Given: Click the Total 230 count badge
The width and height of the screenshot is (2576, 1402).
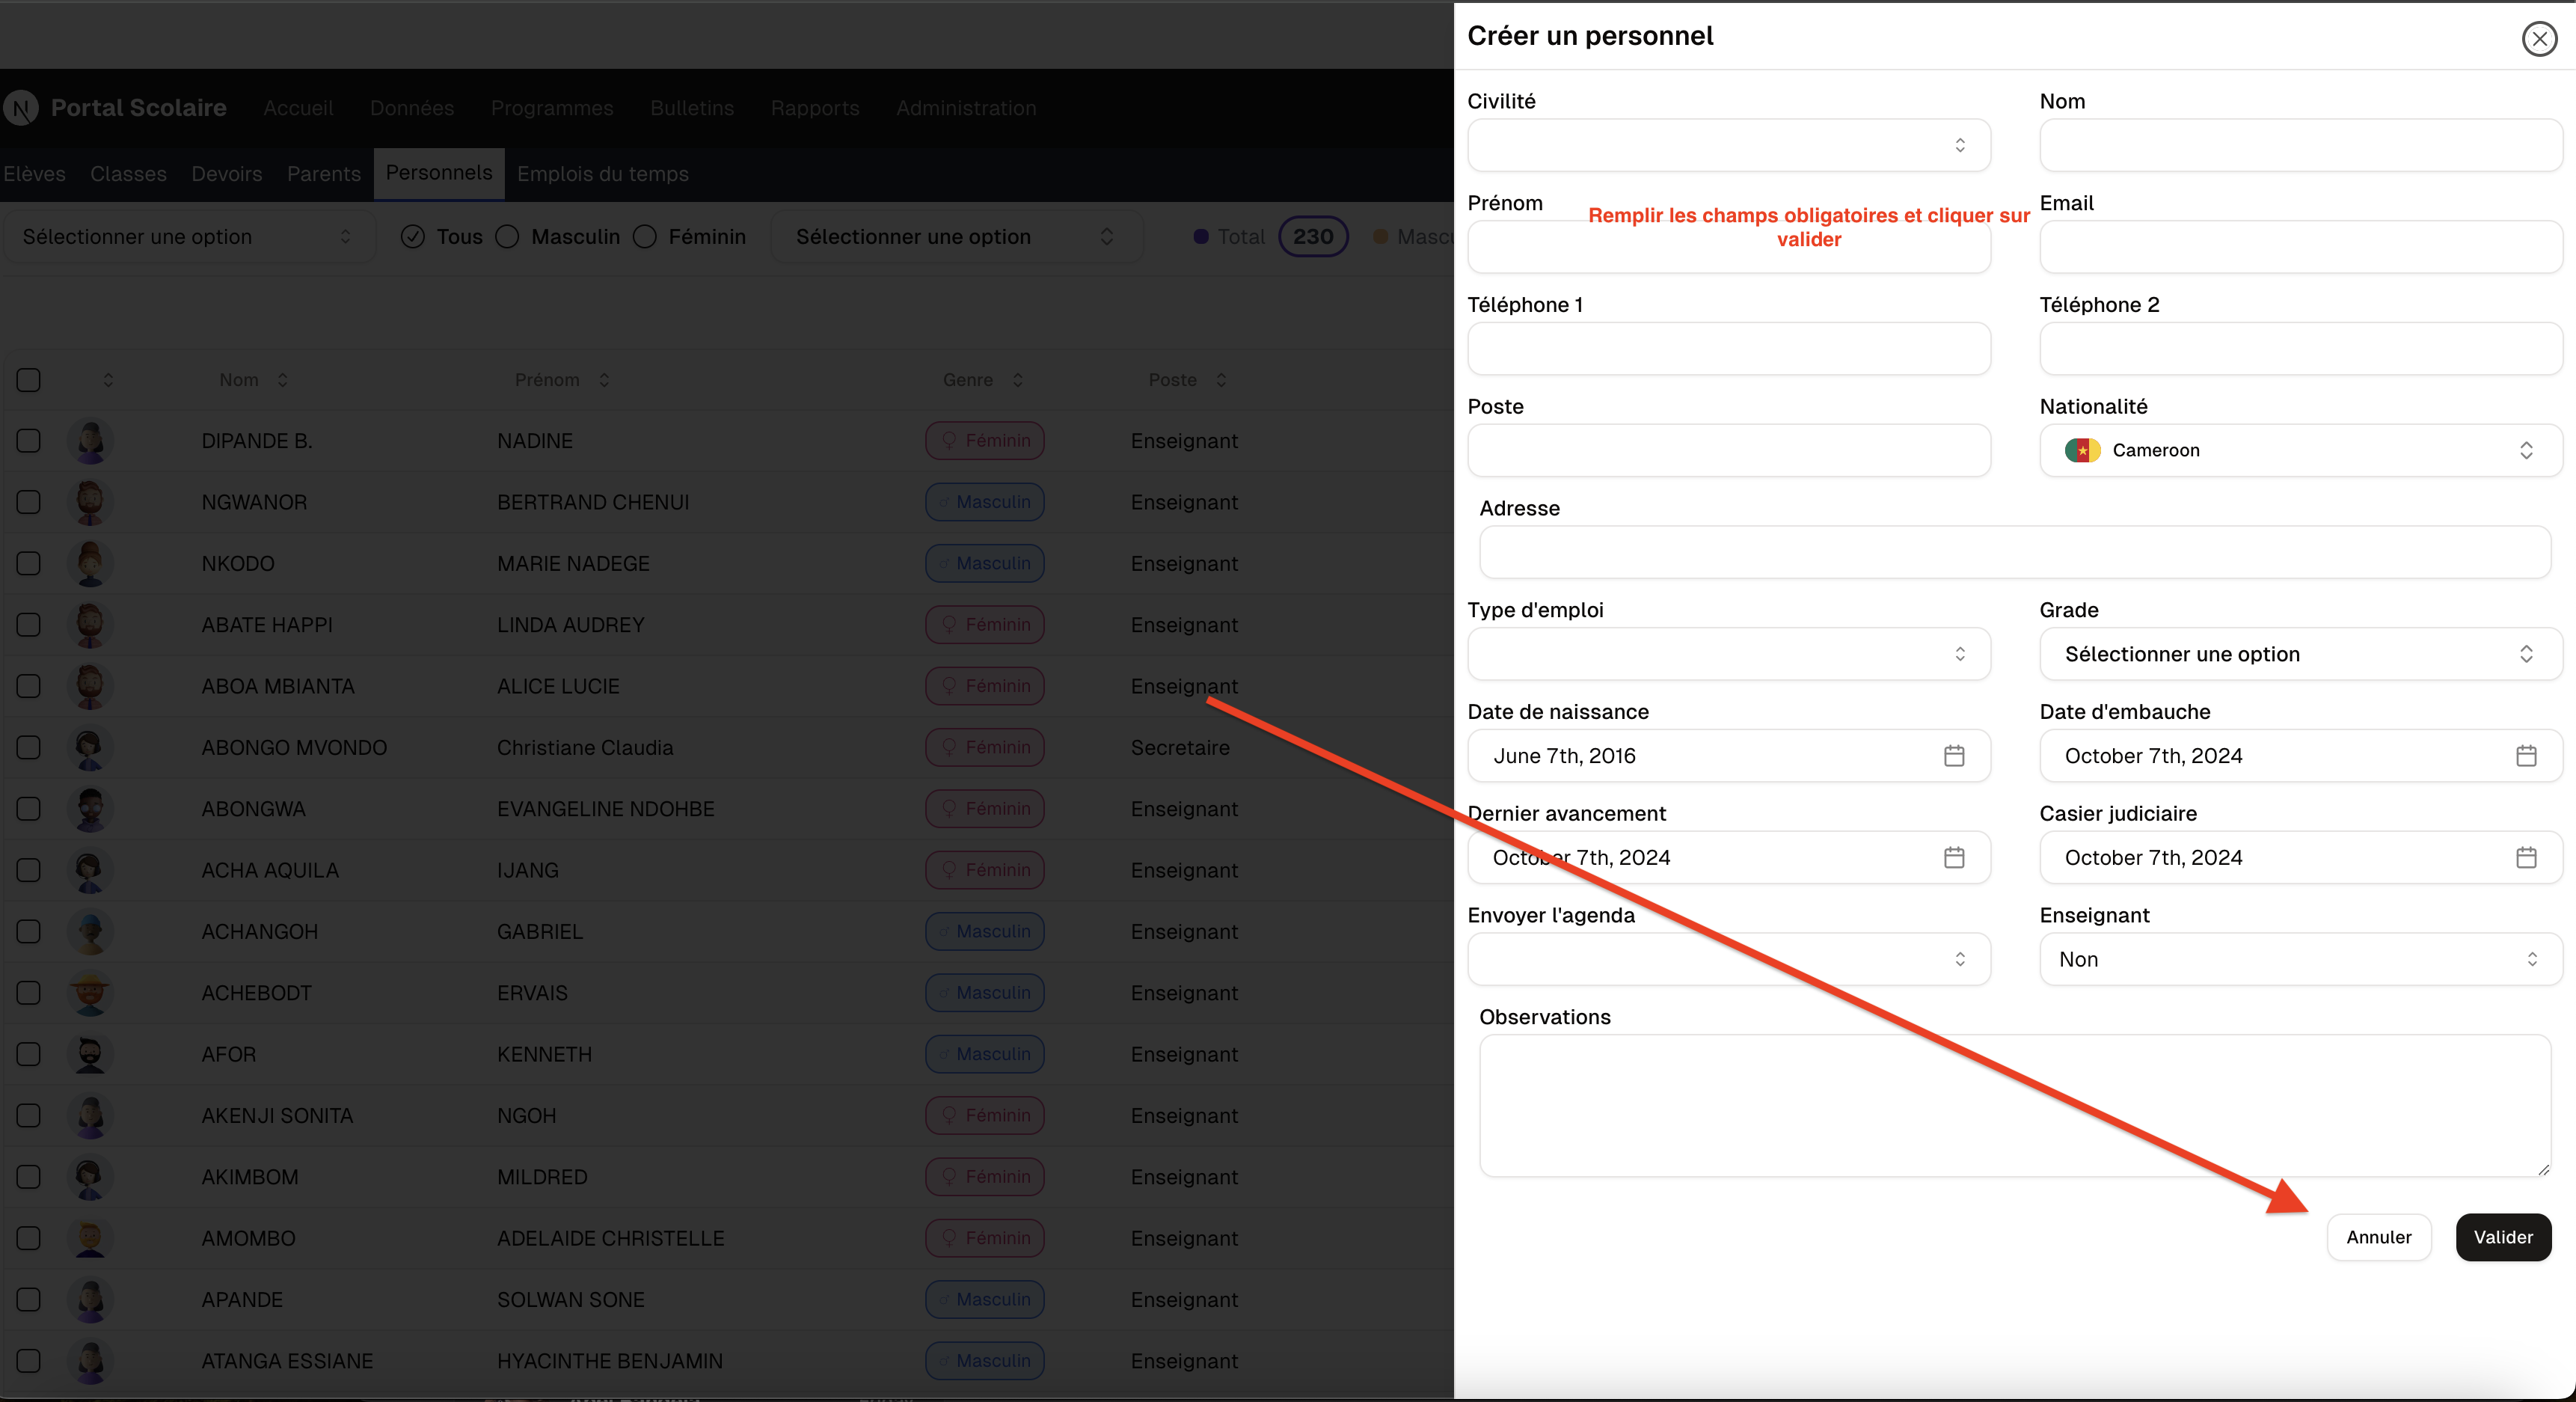Looking at the screenshot, I should coord(1313,237).
